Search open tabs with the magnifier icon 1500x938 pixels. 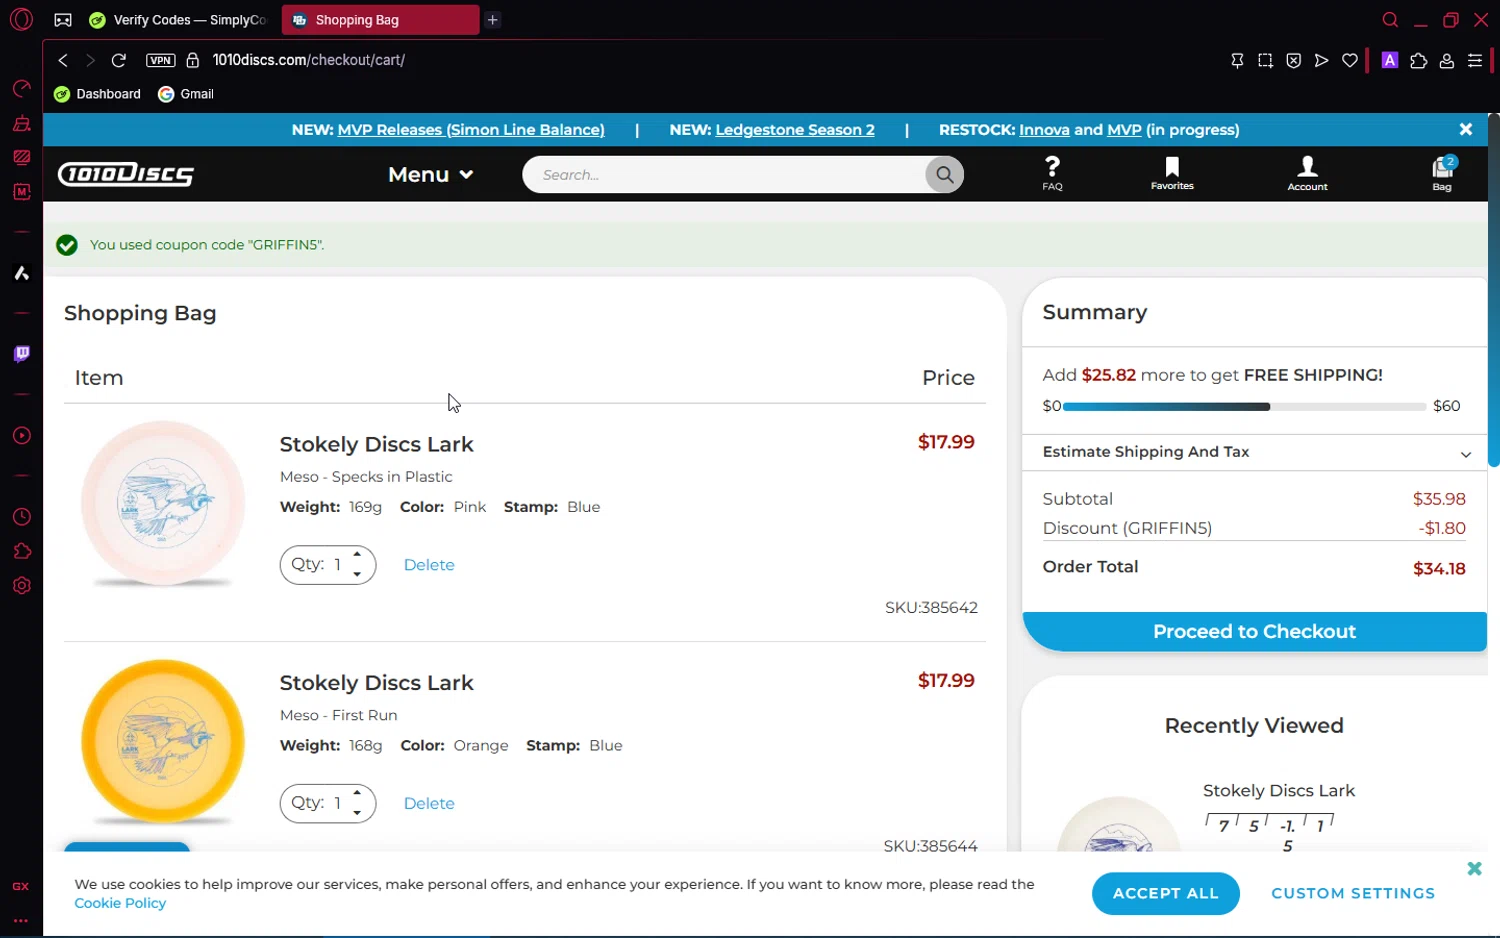click(x=1390, y=19)
